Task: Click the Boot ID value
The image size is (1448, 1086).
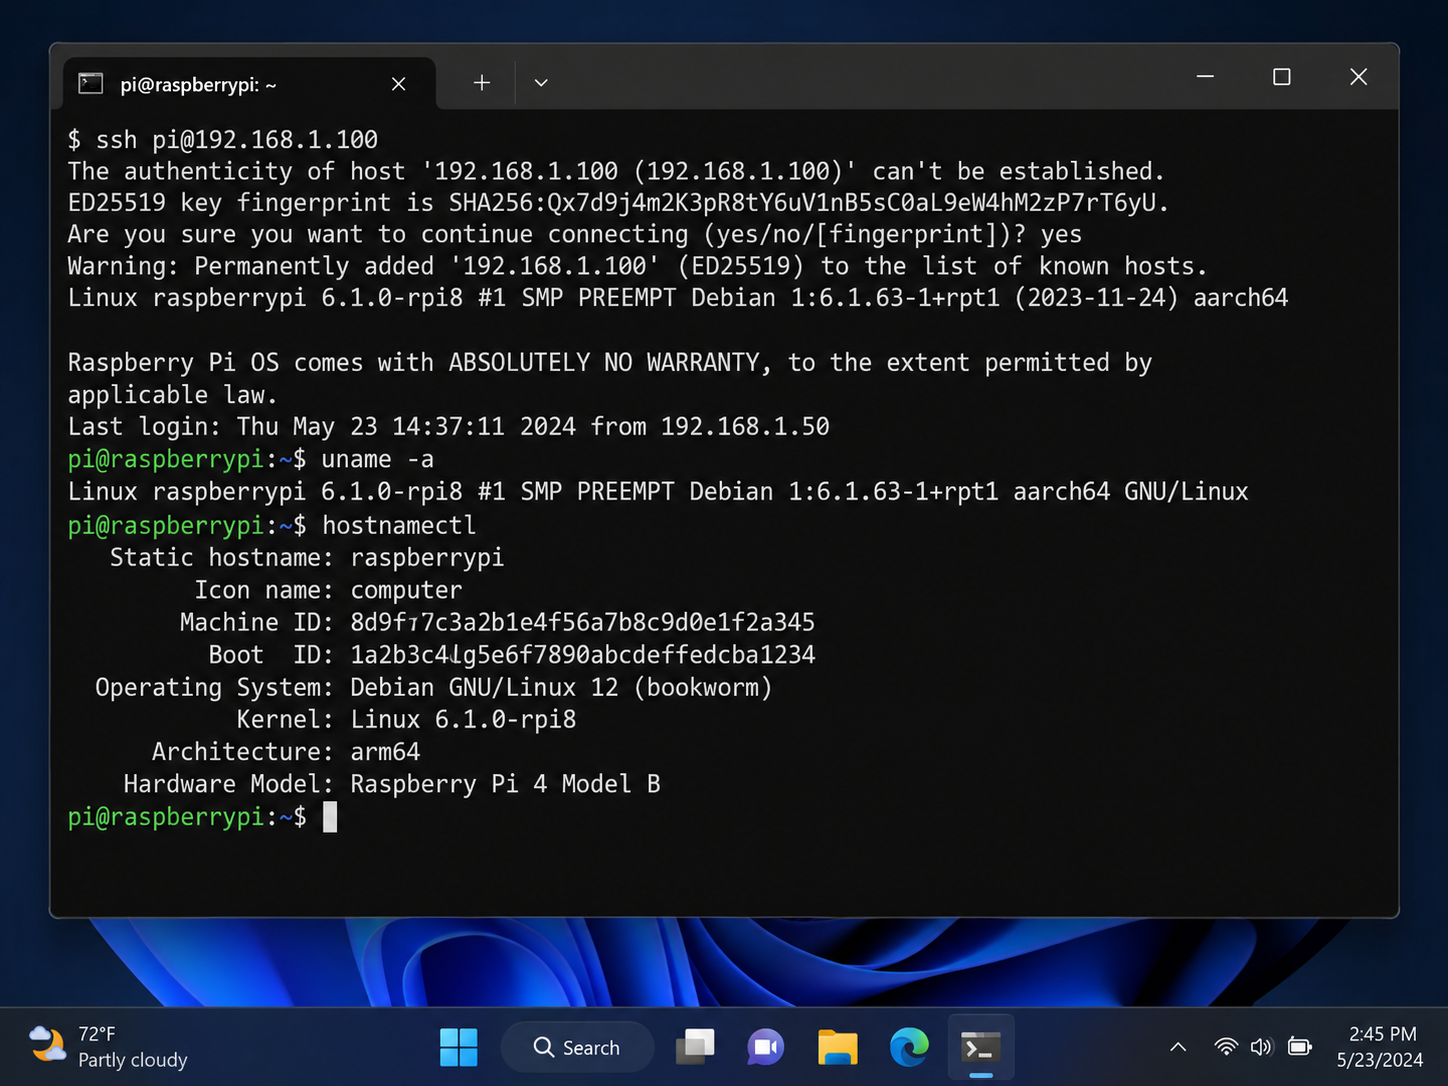Action: [x=582, y=655]
